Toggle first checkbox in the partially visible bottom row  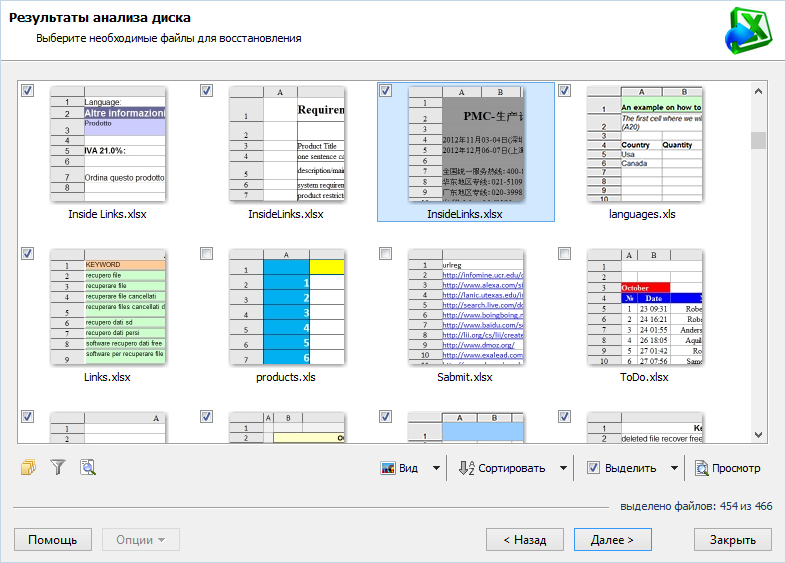28,417
